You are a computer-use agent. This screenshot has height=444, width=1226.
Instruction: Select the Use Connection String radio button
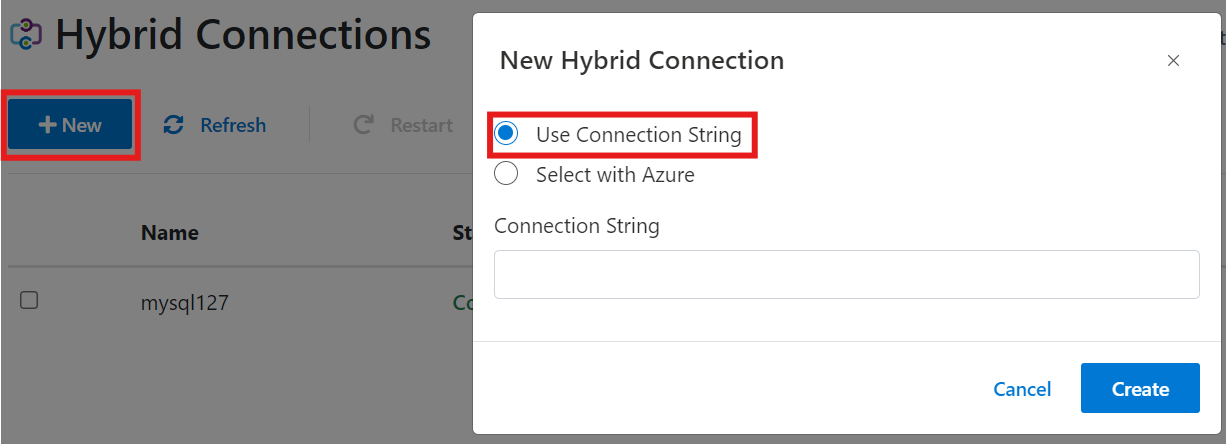pyautogui.click(x=507, y=134)
